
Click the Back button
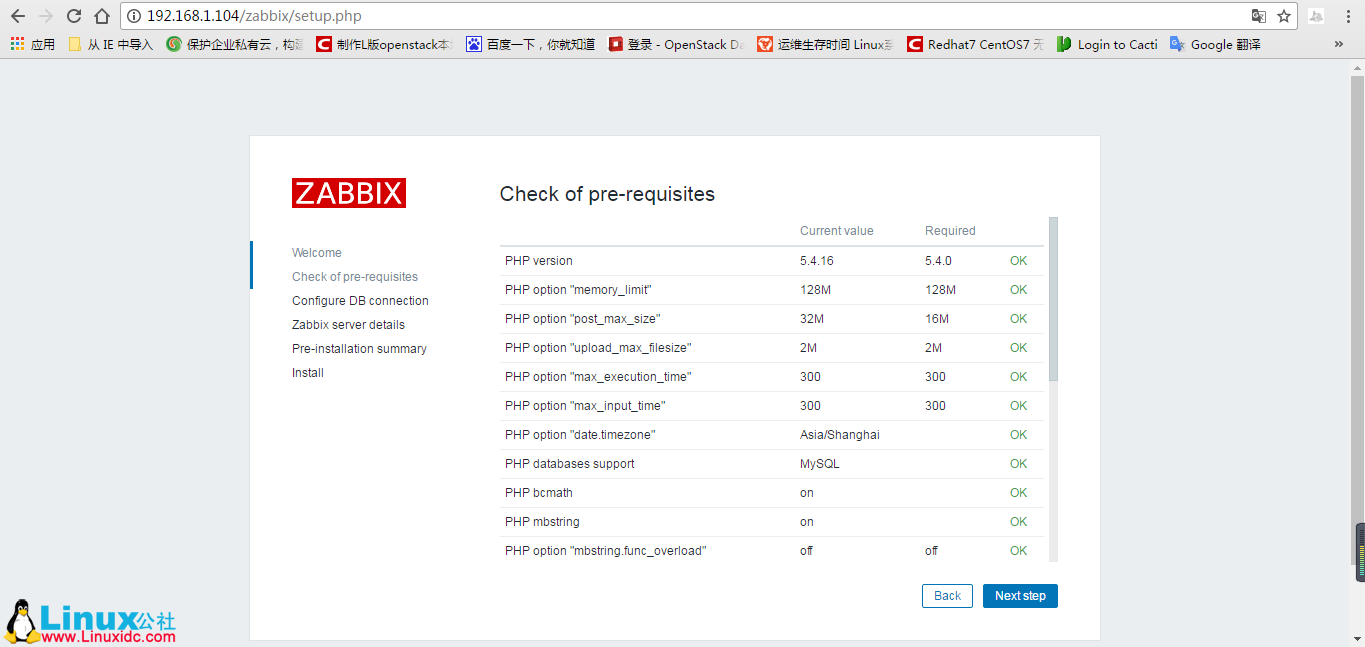[946, 595]
